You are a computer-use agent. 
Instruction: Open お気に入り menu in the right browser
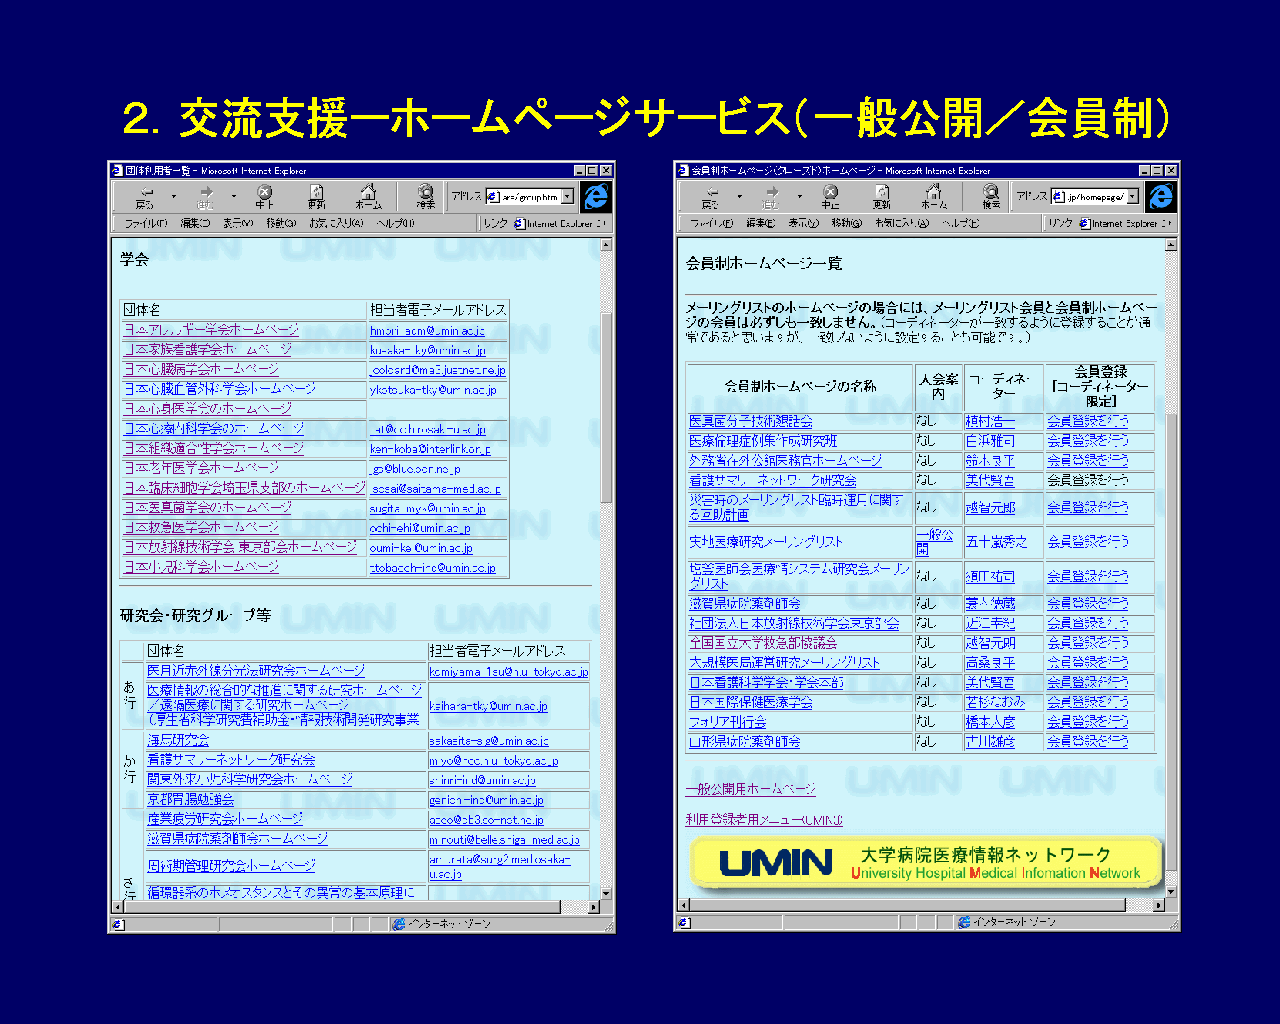[x=901, y=223]
